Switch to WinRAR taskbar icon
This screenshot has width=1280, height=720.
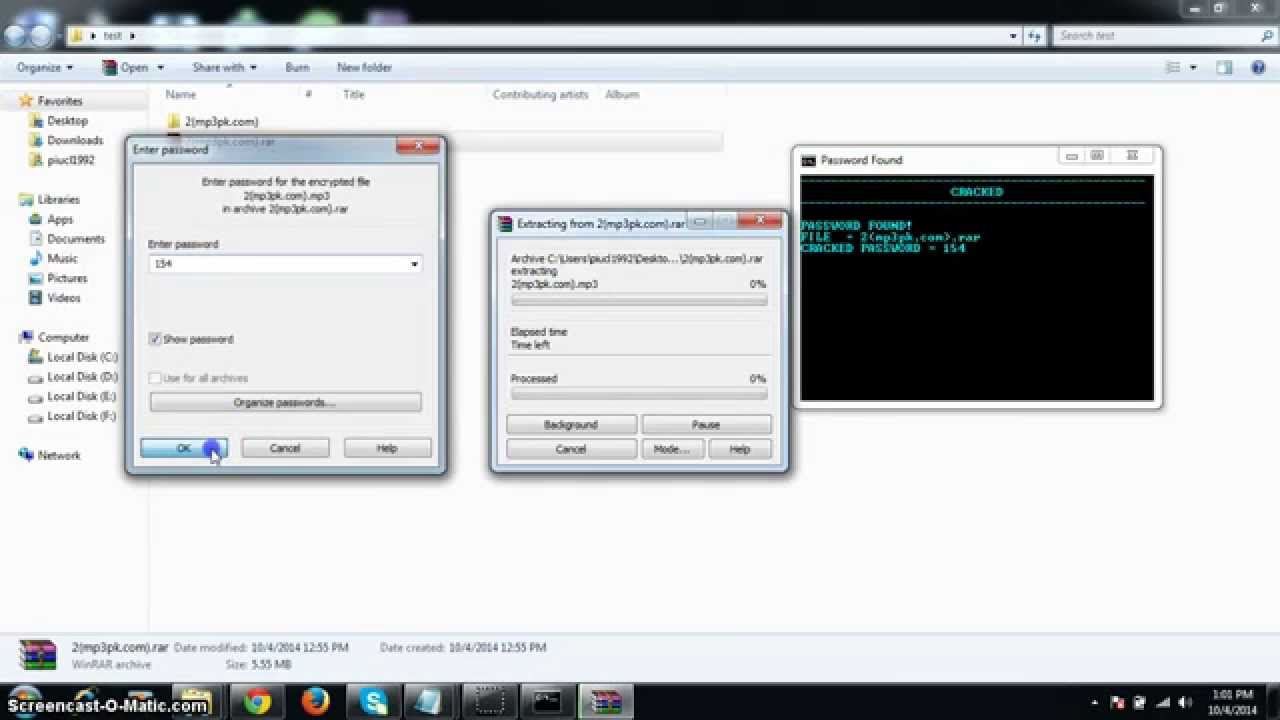pyautogui.click(x=606, y=702)
